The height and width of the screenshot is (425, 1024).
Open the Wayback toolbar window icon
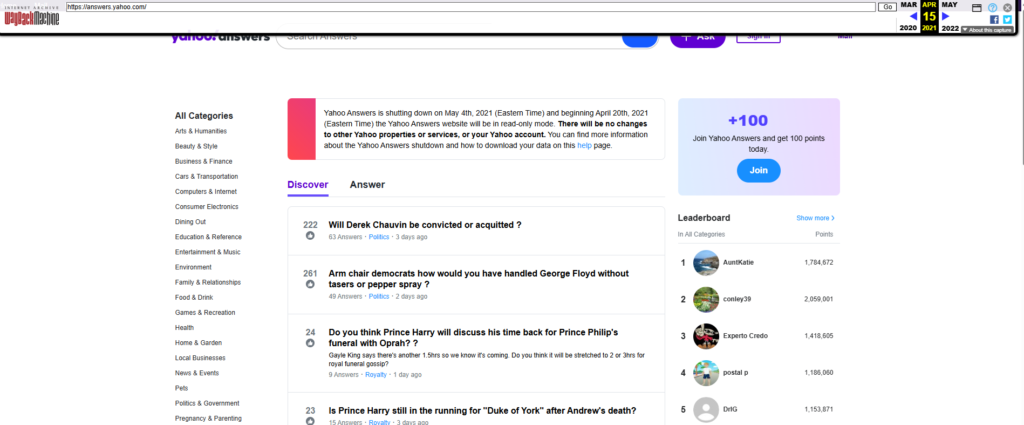point(977,8)
